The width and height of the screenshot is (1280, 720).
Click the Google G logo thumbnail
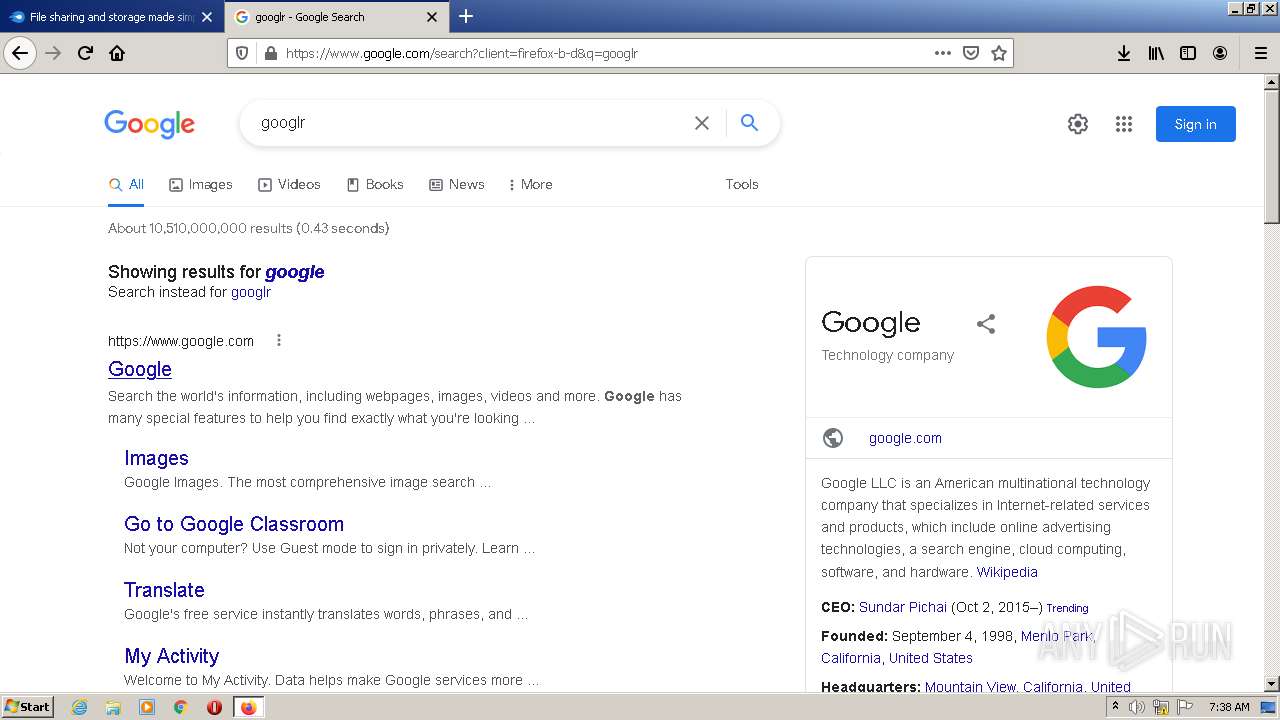1097,337
